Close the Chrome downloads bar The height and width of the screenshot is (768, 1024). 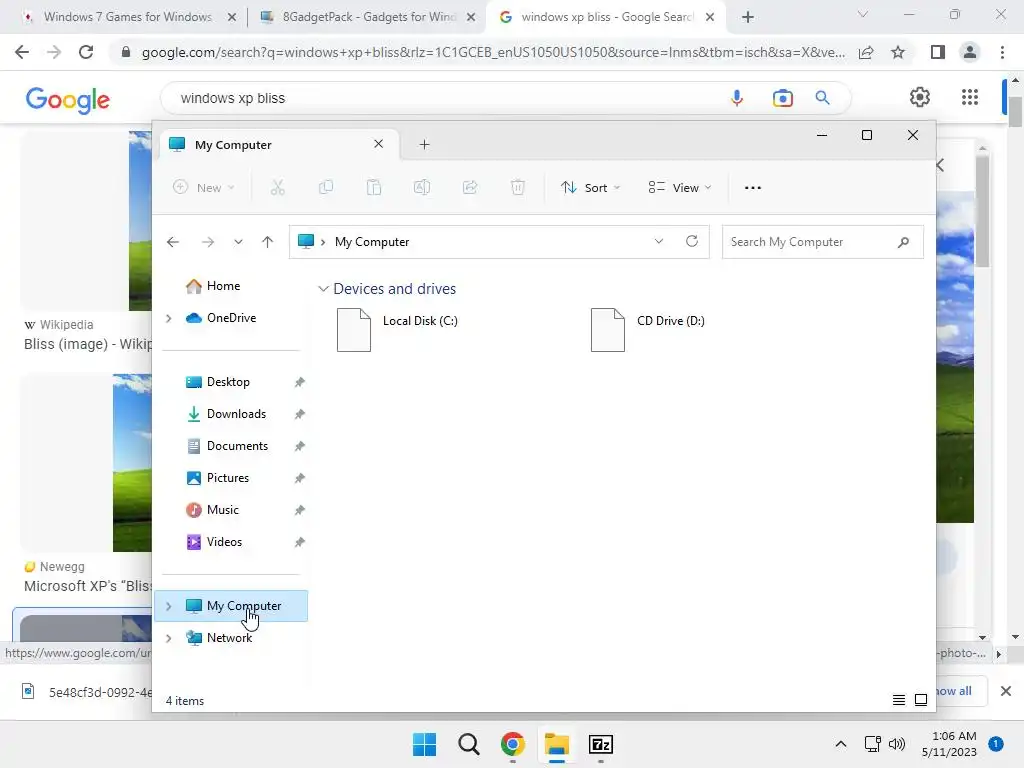(x=1006, y=690)
